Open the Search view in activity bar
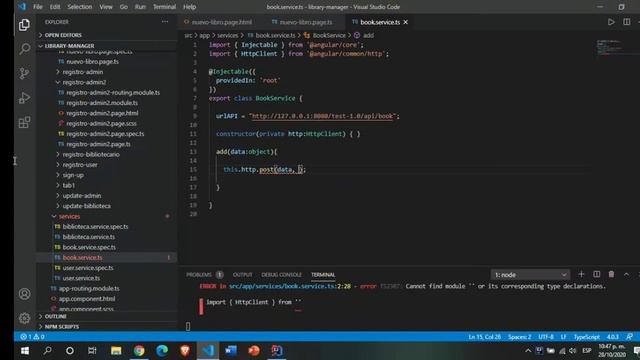Image resolution: width=640 pixels, height=360 pixels. [x=24, y=49]
